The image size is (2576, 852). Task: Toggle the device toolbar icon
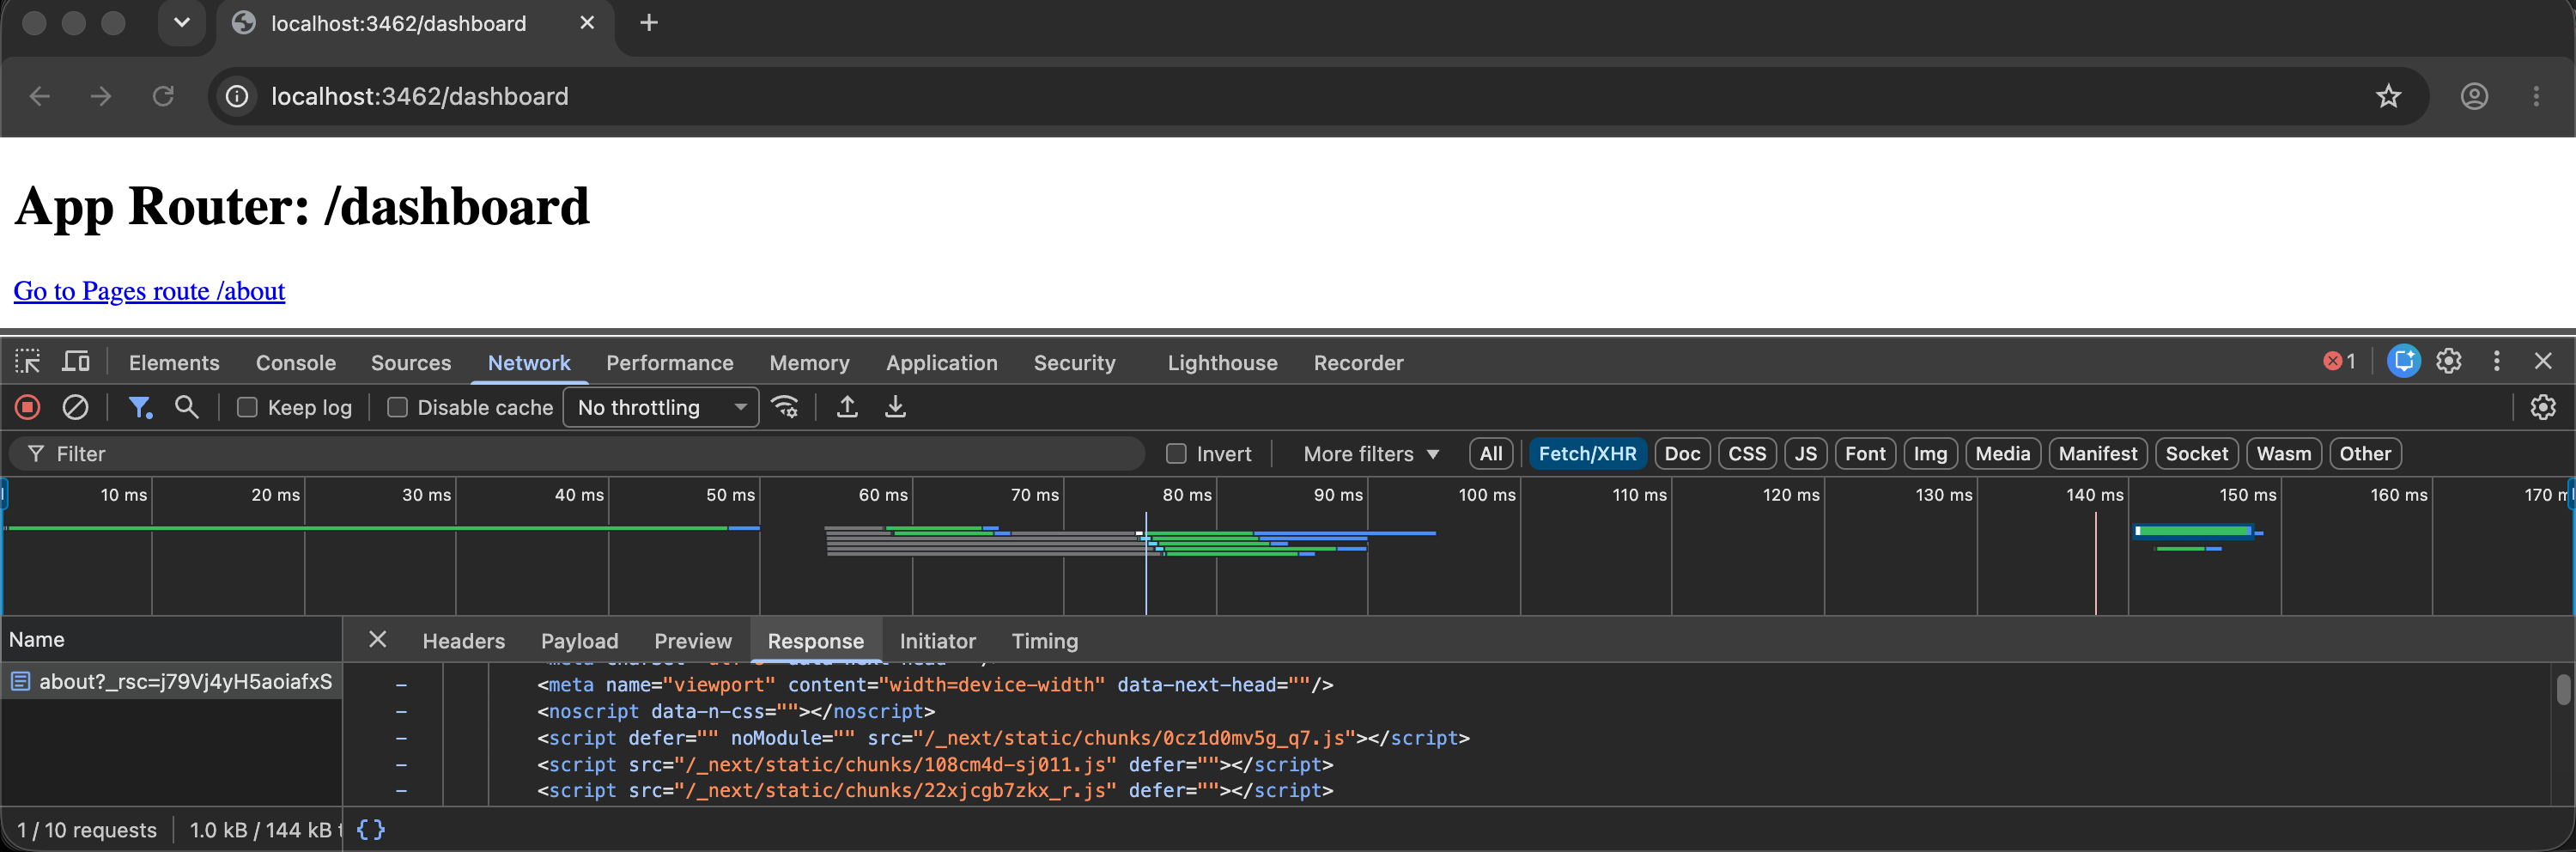[x=76, y=362]
